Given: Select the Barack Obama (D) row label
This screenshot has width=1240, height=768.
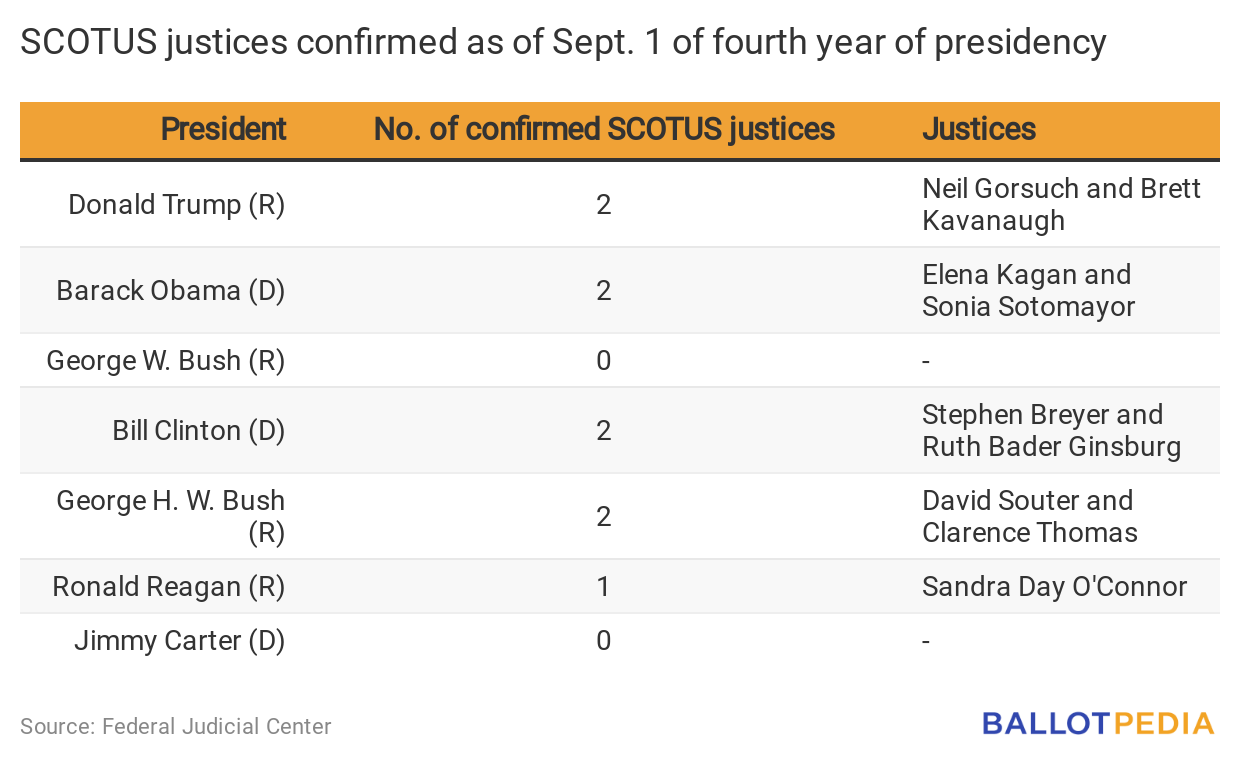Looking at the screenshot, I should (x=170, y=291).
